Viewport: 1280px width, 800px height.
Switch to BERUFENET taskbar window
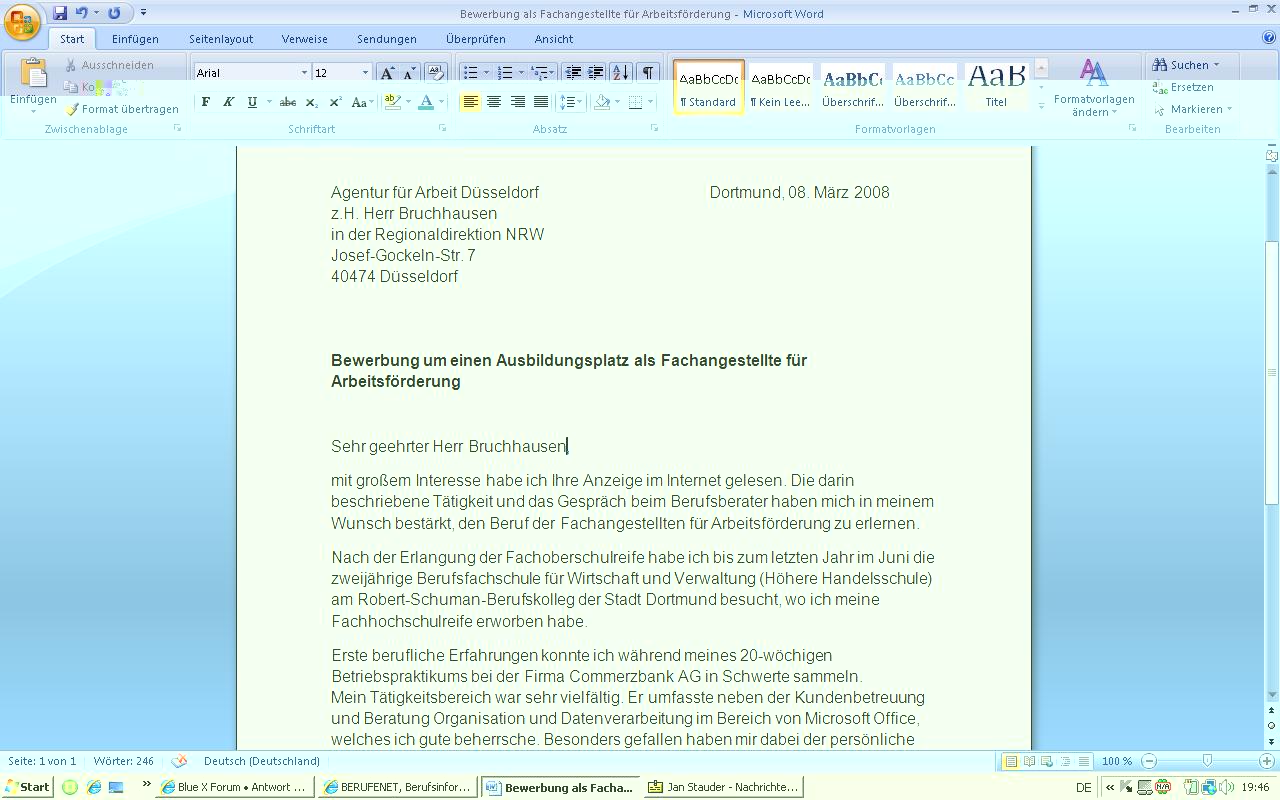coord(397,787)
